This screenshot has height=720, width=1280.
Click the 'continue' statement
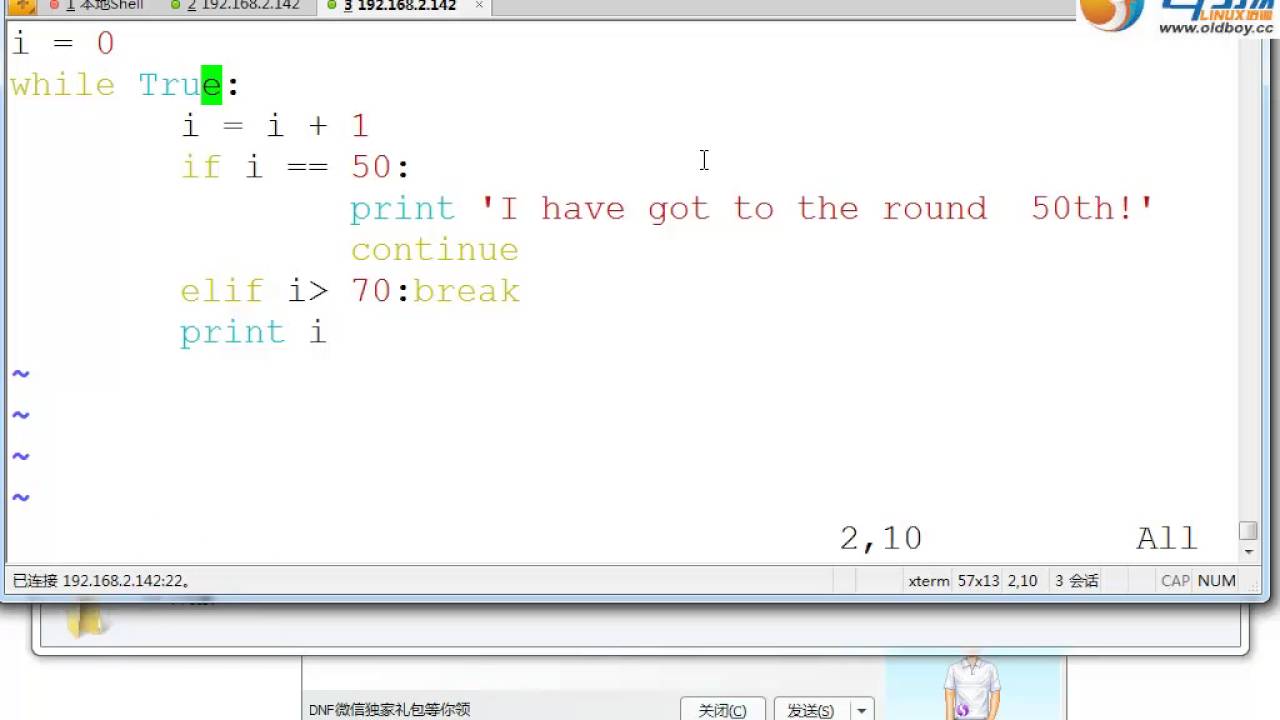(x=434, y=250)
